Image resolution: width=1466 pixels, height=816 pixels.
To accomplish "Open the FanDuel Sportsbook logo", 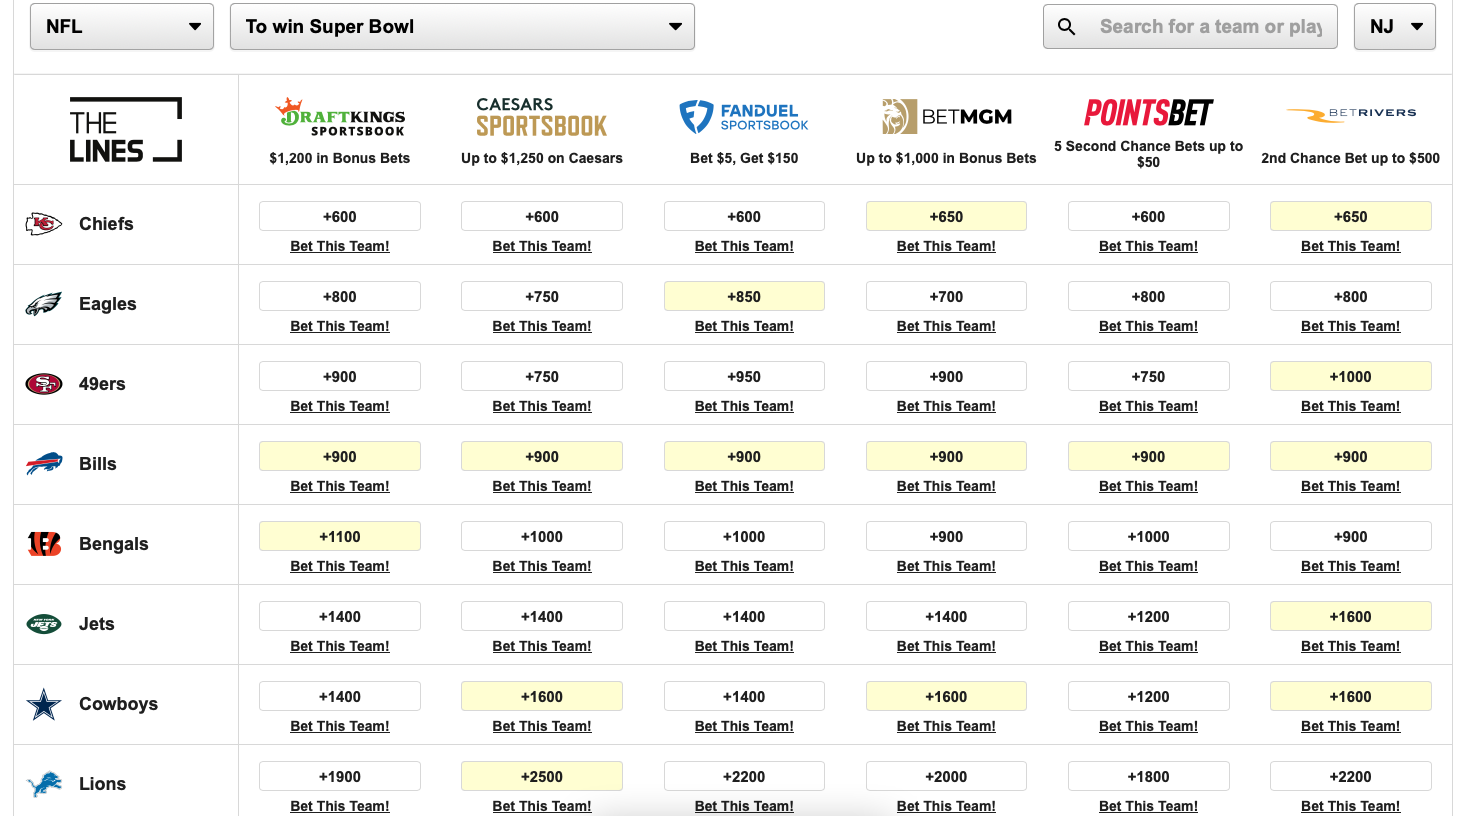I will coord(744,117).
